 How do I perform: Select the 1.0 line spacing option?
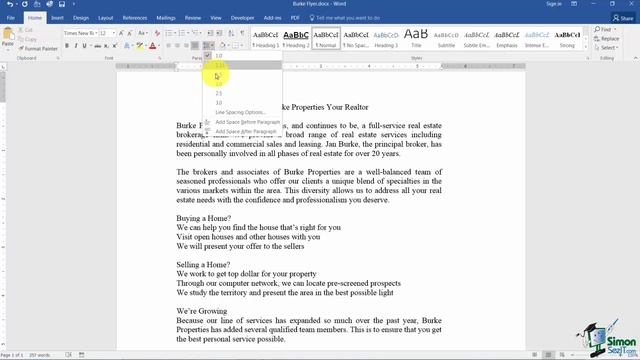pyautogui.click(x=242, y=56)
